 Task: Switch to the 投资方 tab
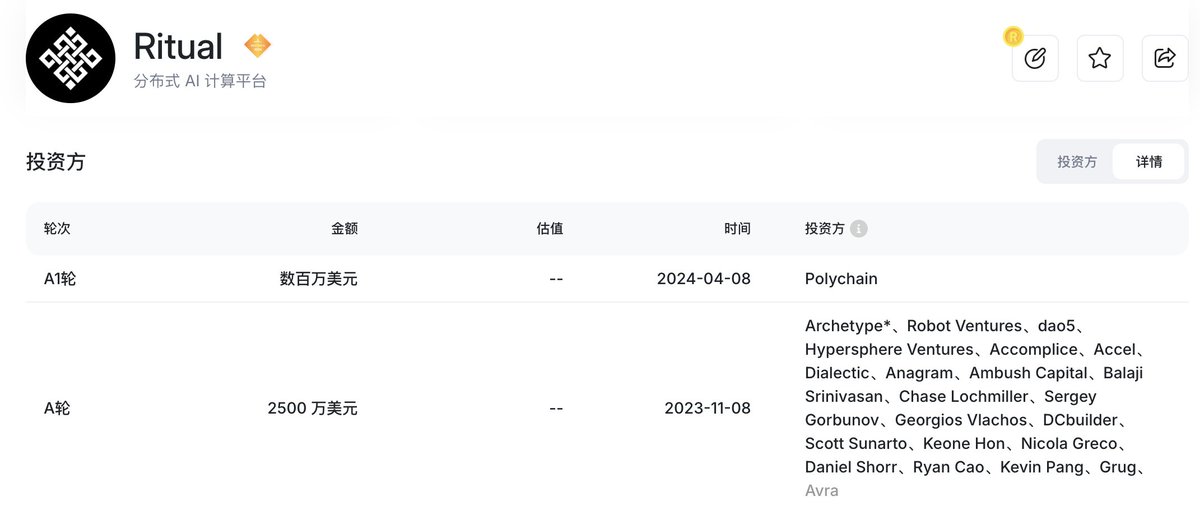[x=1077, y=161]
